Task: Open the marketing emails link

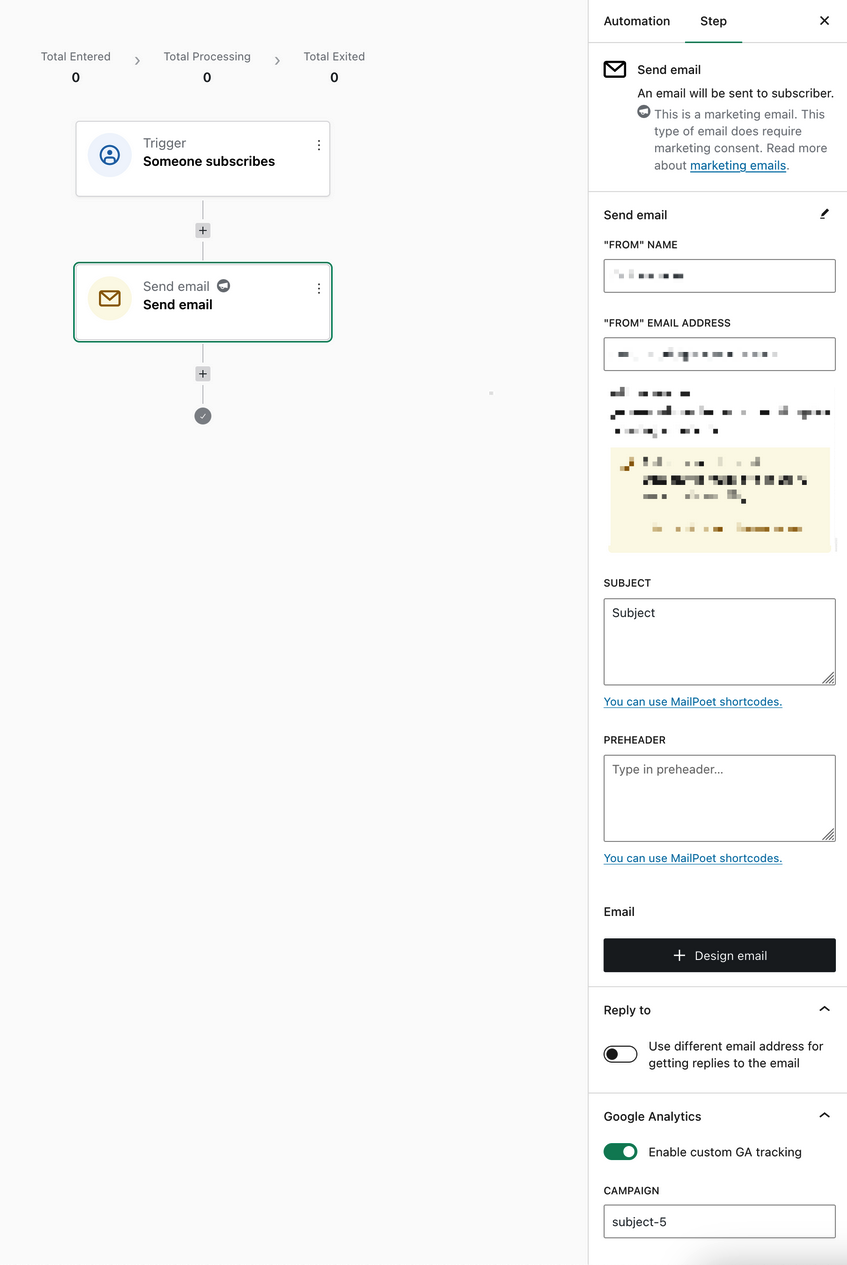Action: coord(738,166)
